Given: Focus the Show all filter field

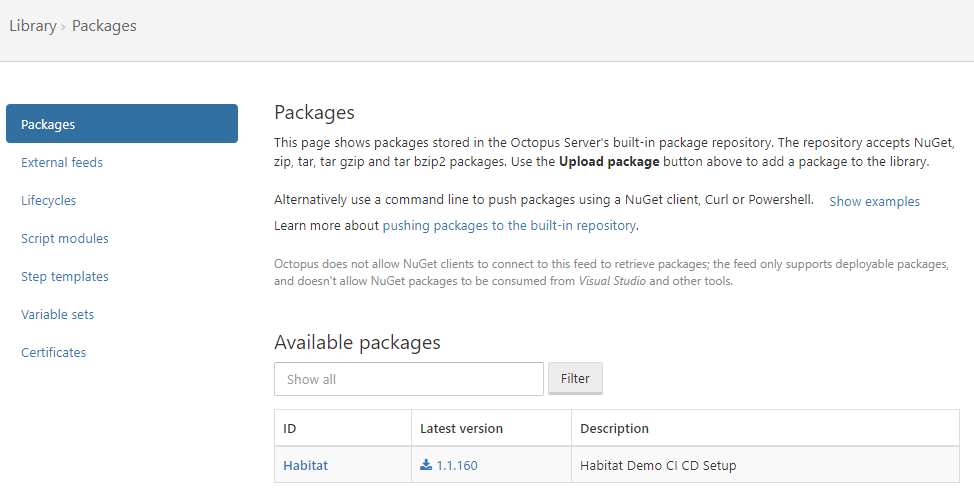Looking at the screenshot, I should (x=409, y=379).
